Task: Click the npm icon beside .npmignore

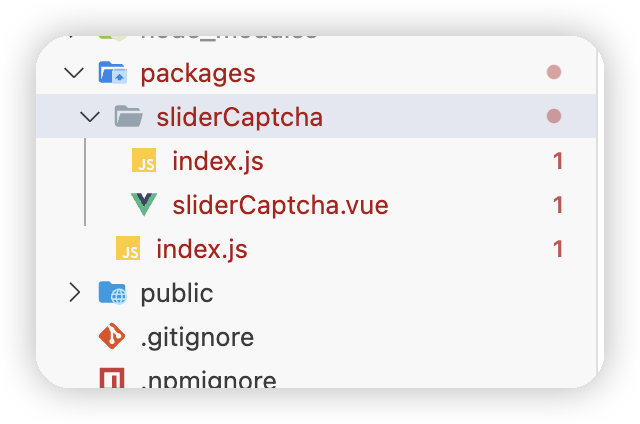Action: click(x=112, y=380)
